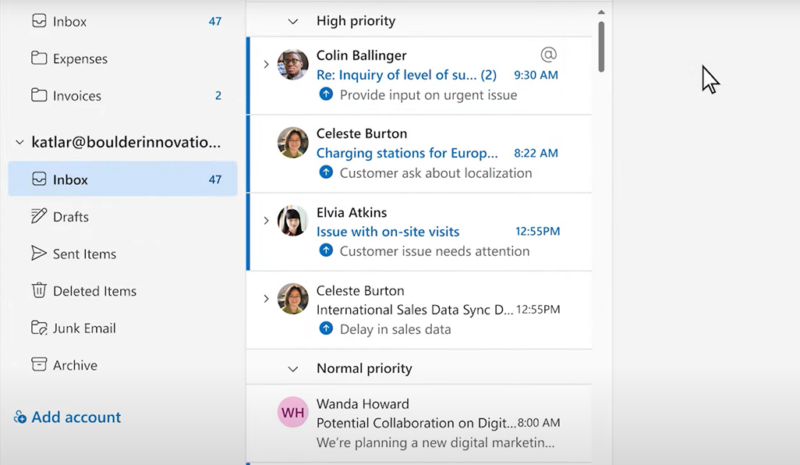Click the selected Inbox tray icon

pyautogui.click(x=39, y=179)
